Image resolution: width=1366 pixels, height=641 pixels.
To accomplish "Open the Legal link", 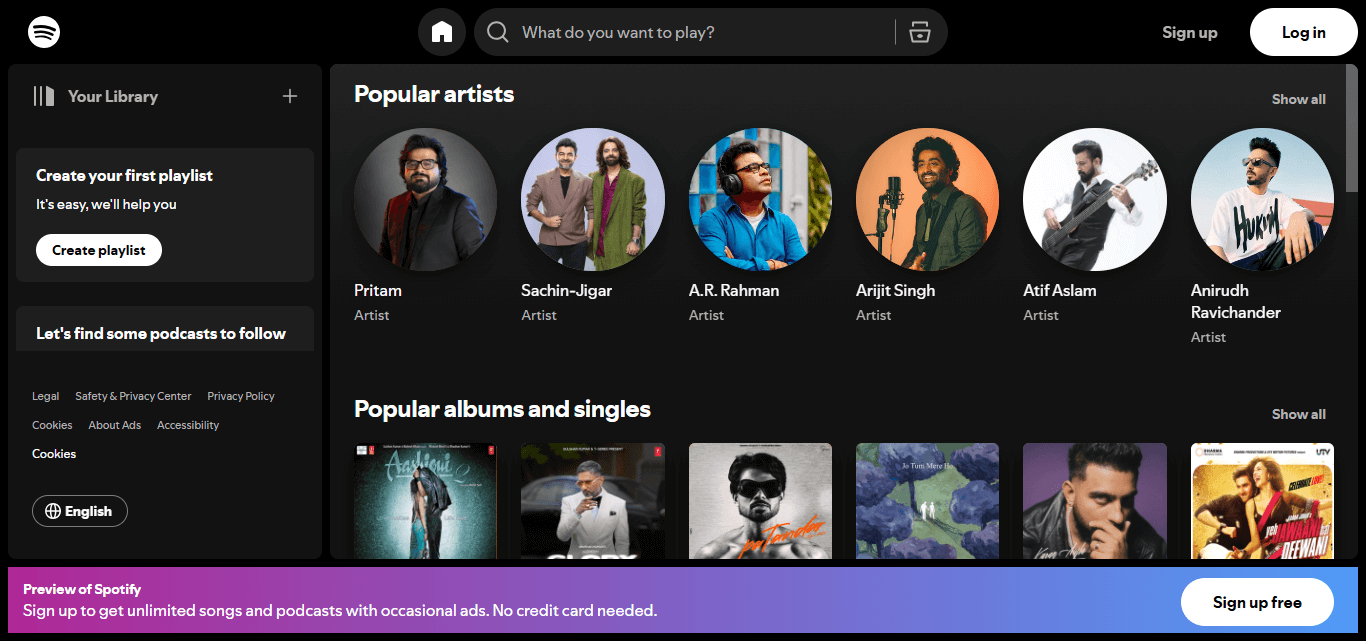I will tap(45, 396).
